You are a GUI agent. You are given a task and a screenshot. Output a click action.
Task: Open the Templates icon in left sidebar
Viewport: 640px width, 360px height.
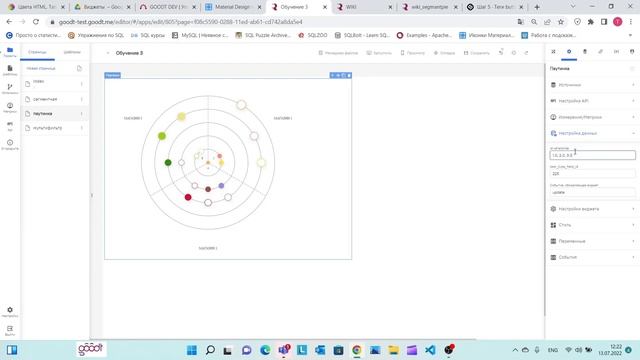click(10, 70)
